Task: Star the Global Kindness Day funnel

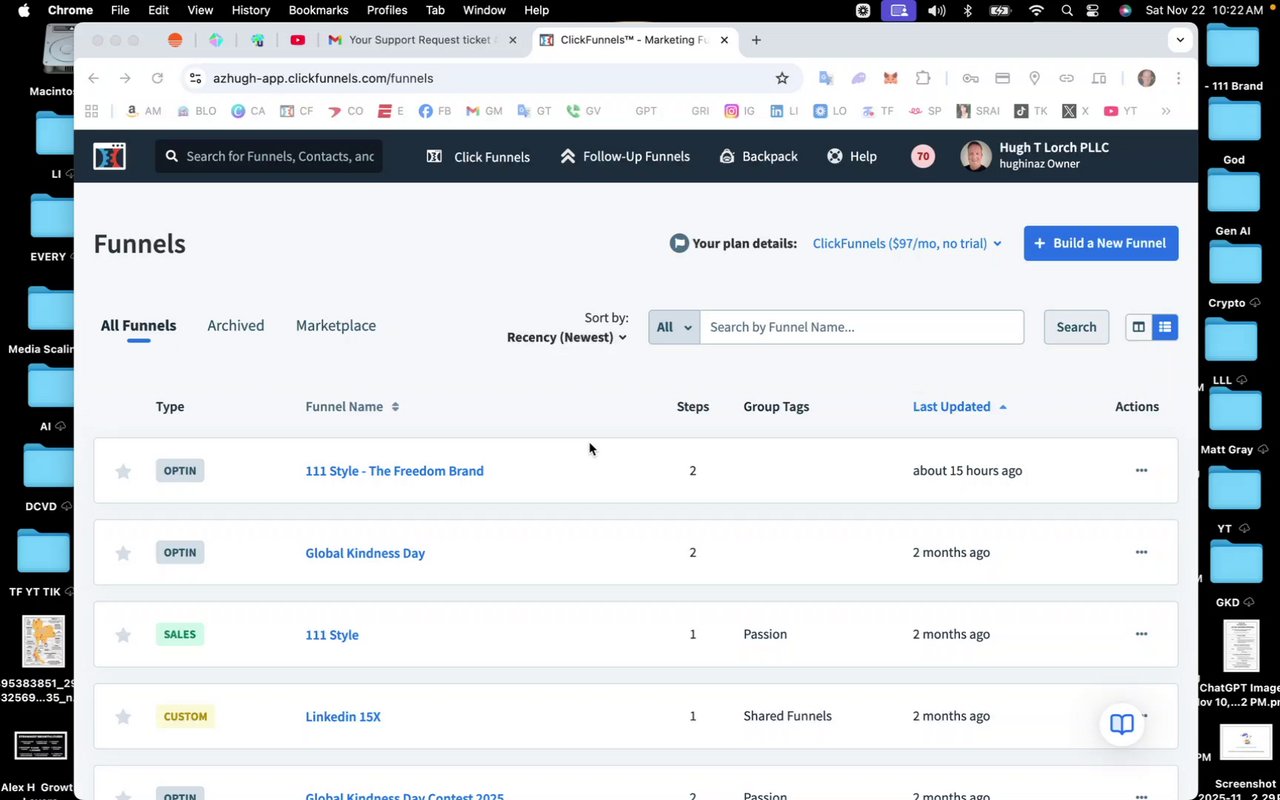Action: (123, 553)
